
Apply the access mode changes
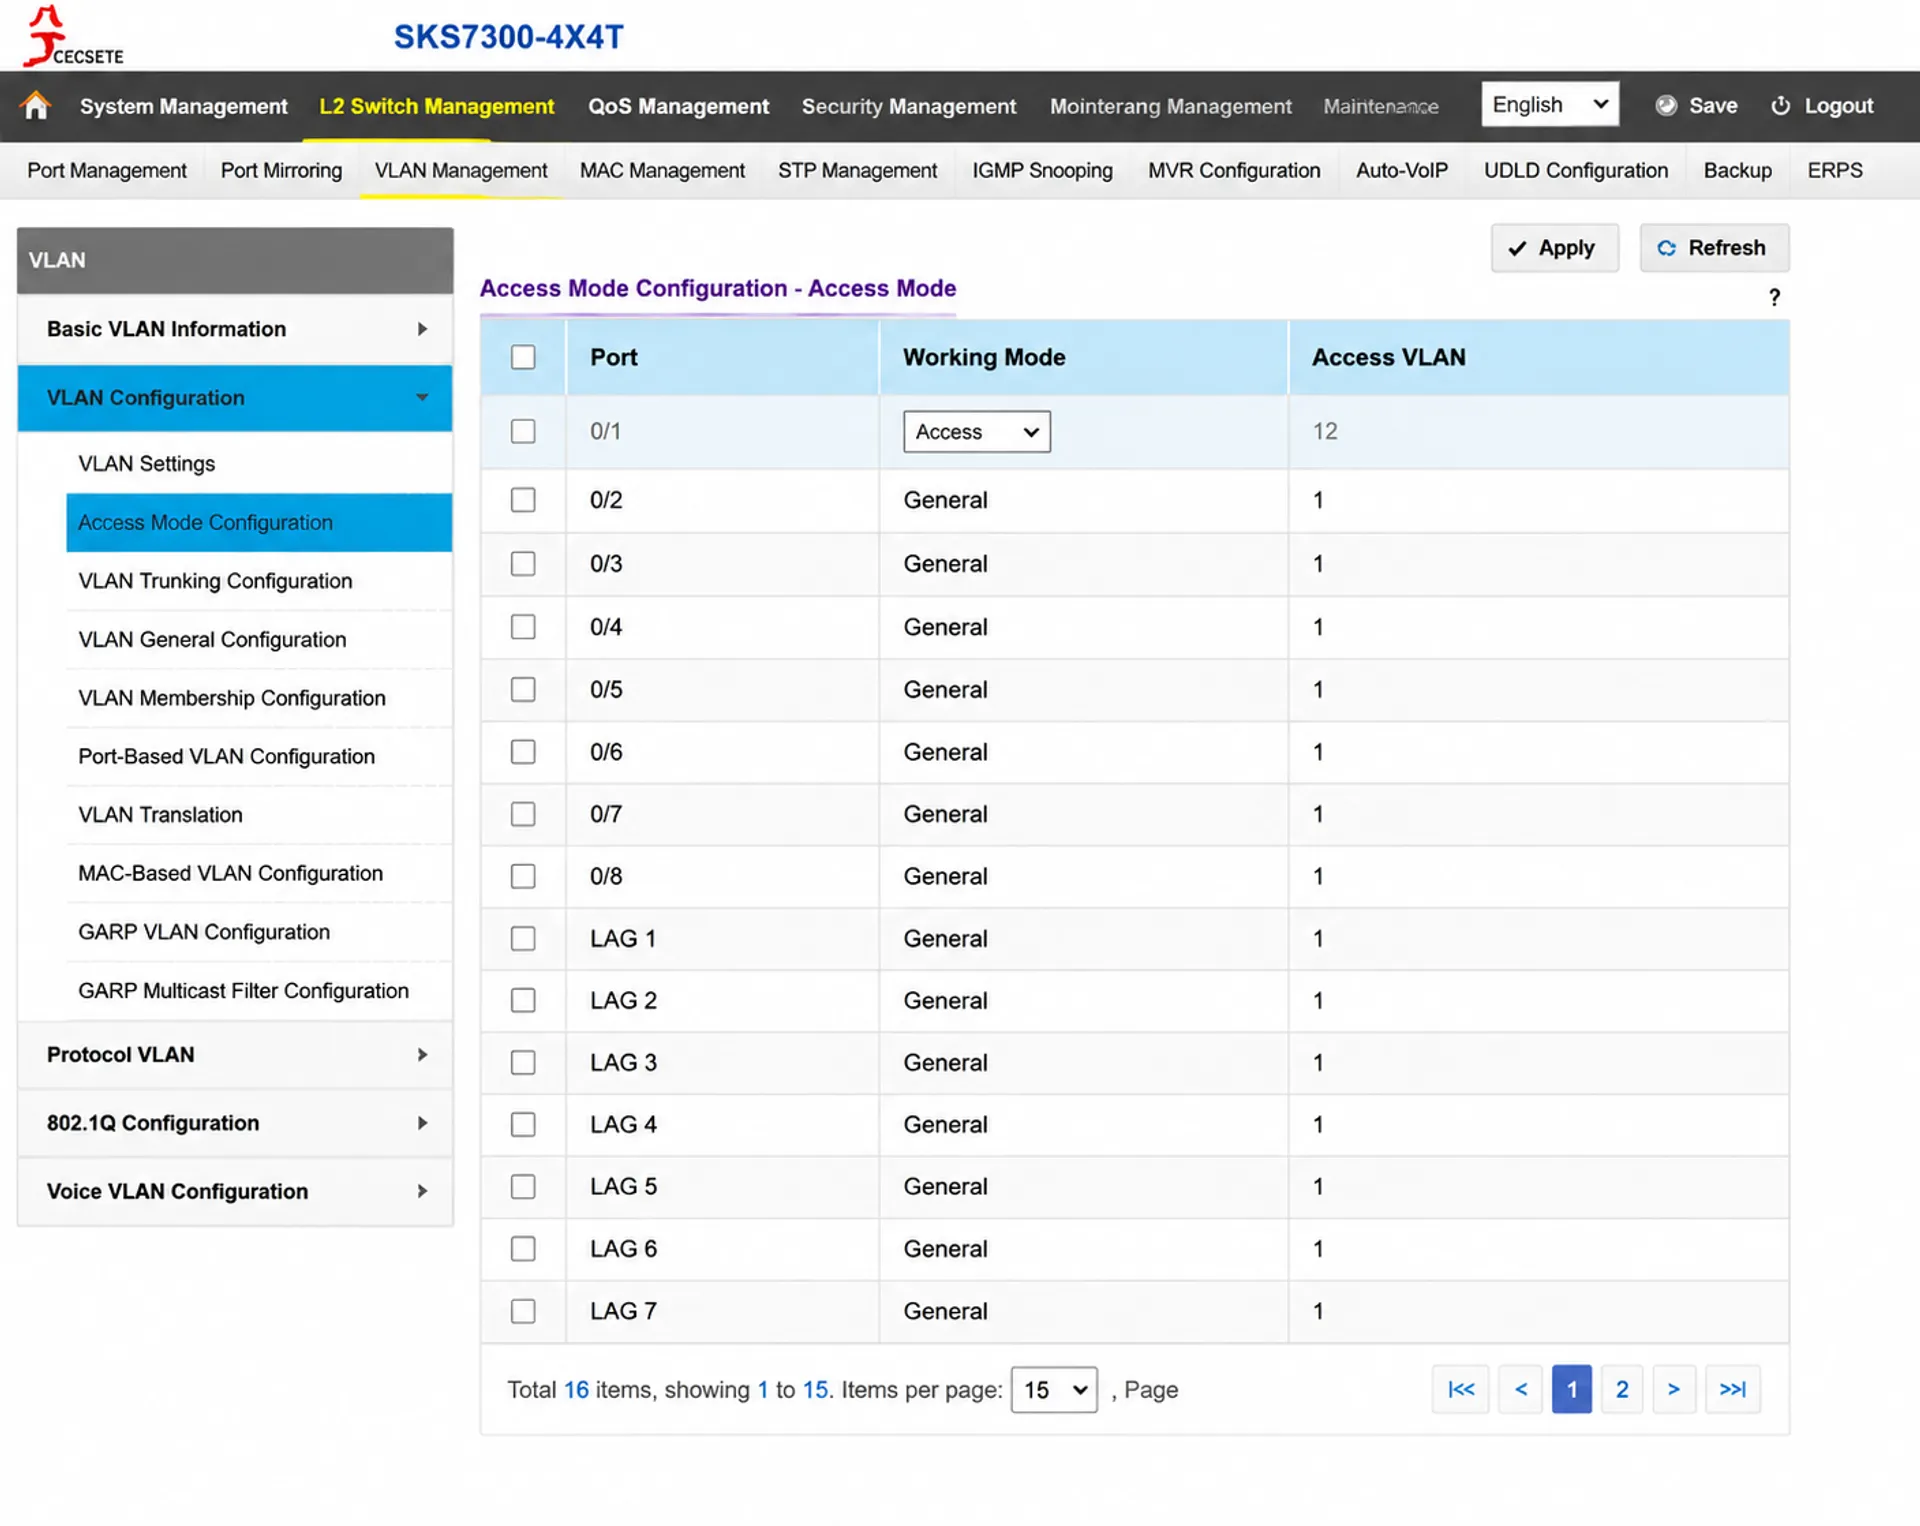1554,248
